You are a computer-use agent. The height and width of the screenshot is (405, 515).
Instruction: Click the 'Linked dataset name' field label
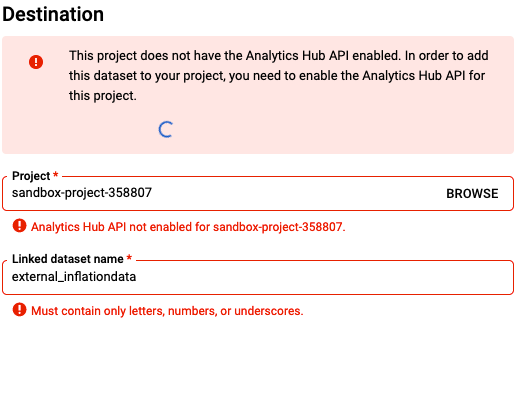pos(68,259)
